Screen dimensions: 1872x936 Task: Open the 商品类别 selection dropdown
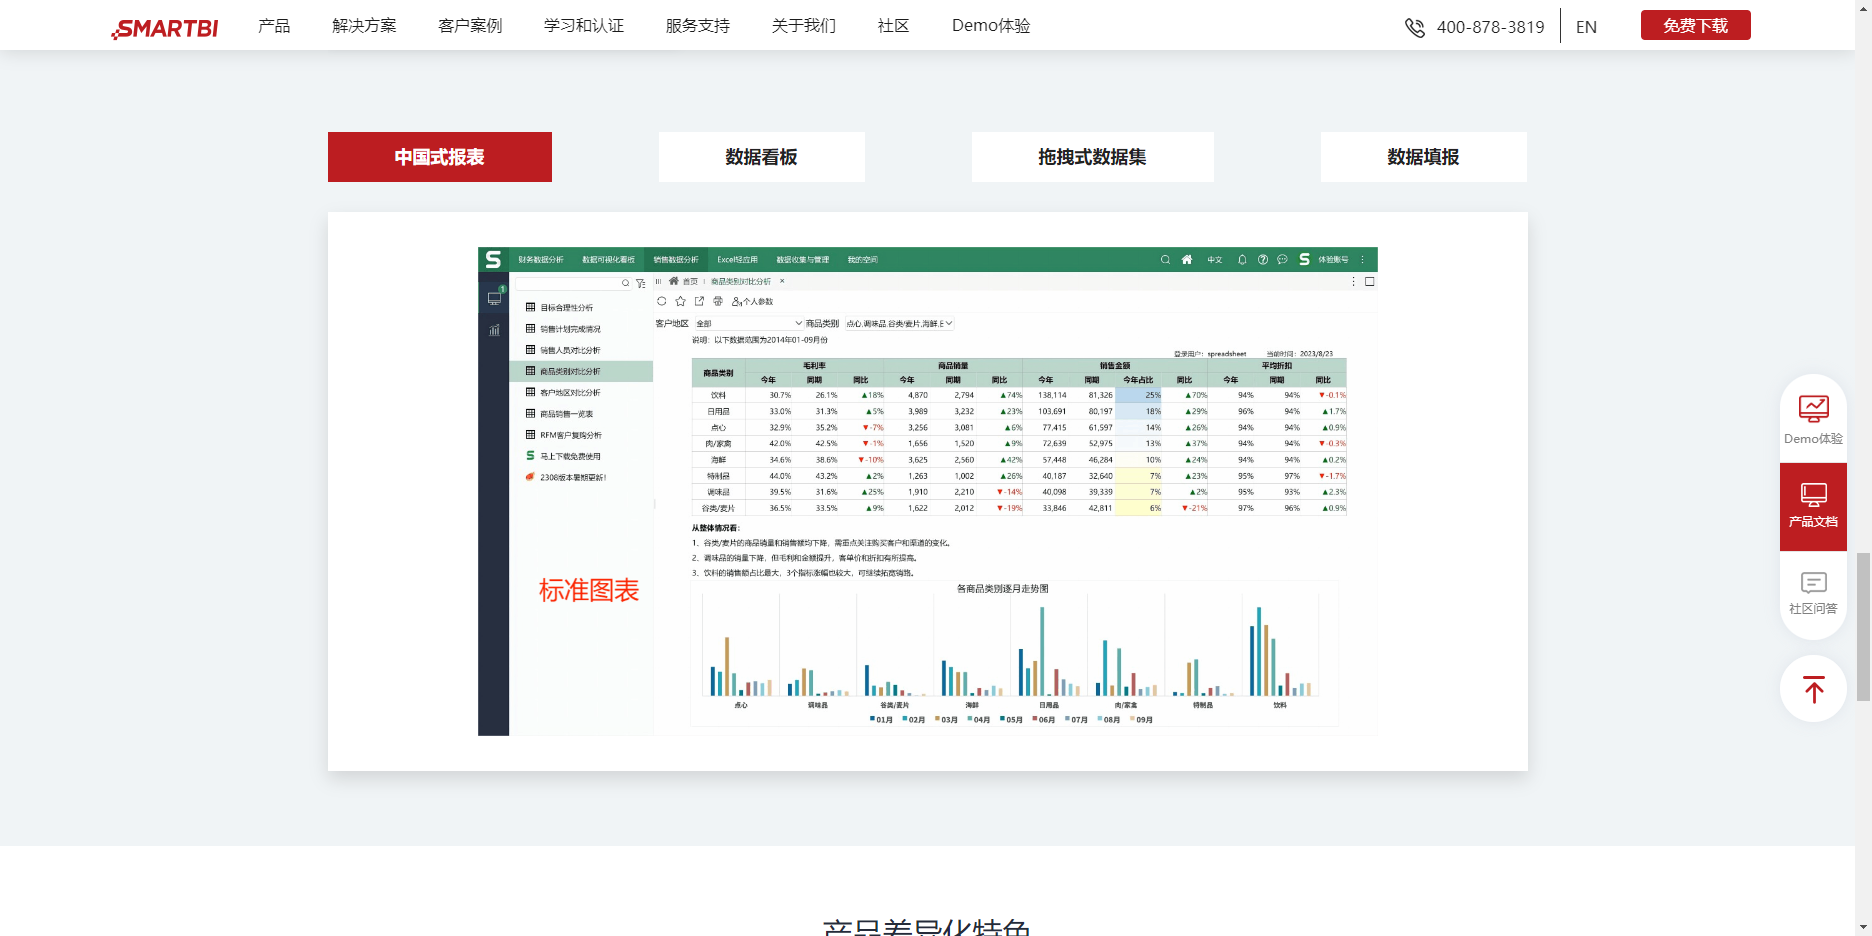pyautogui.click(x=898, y=323)
